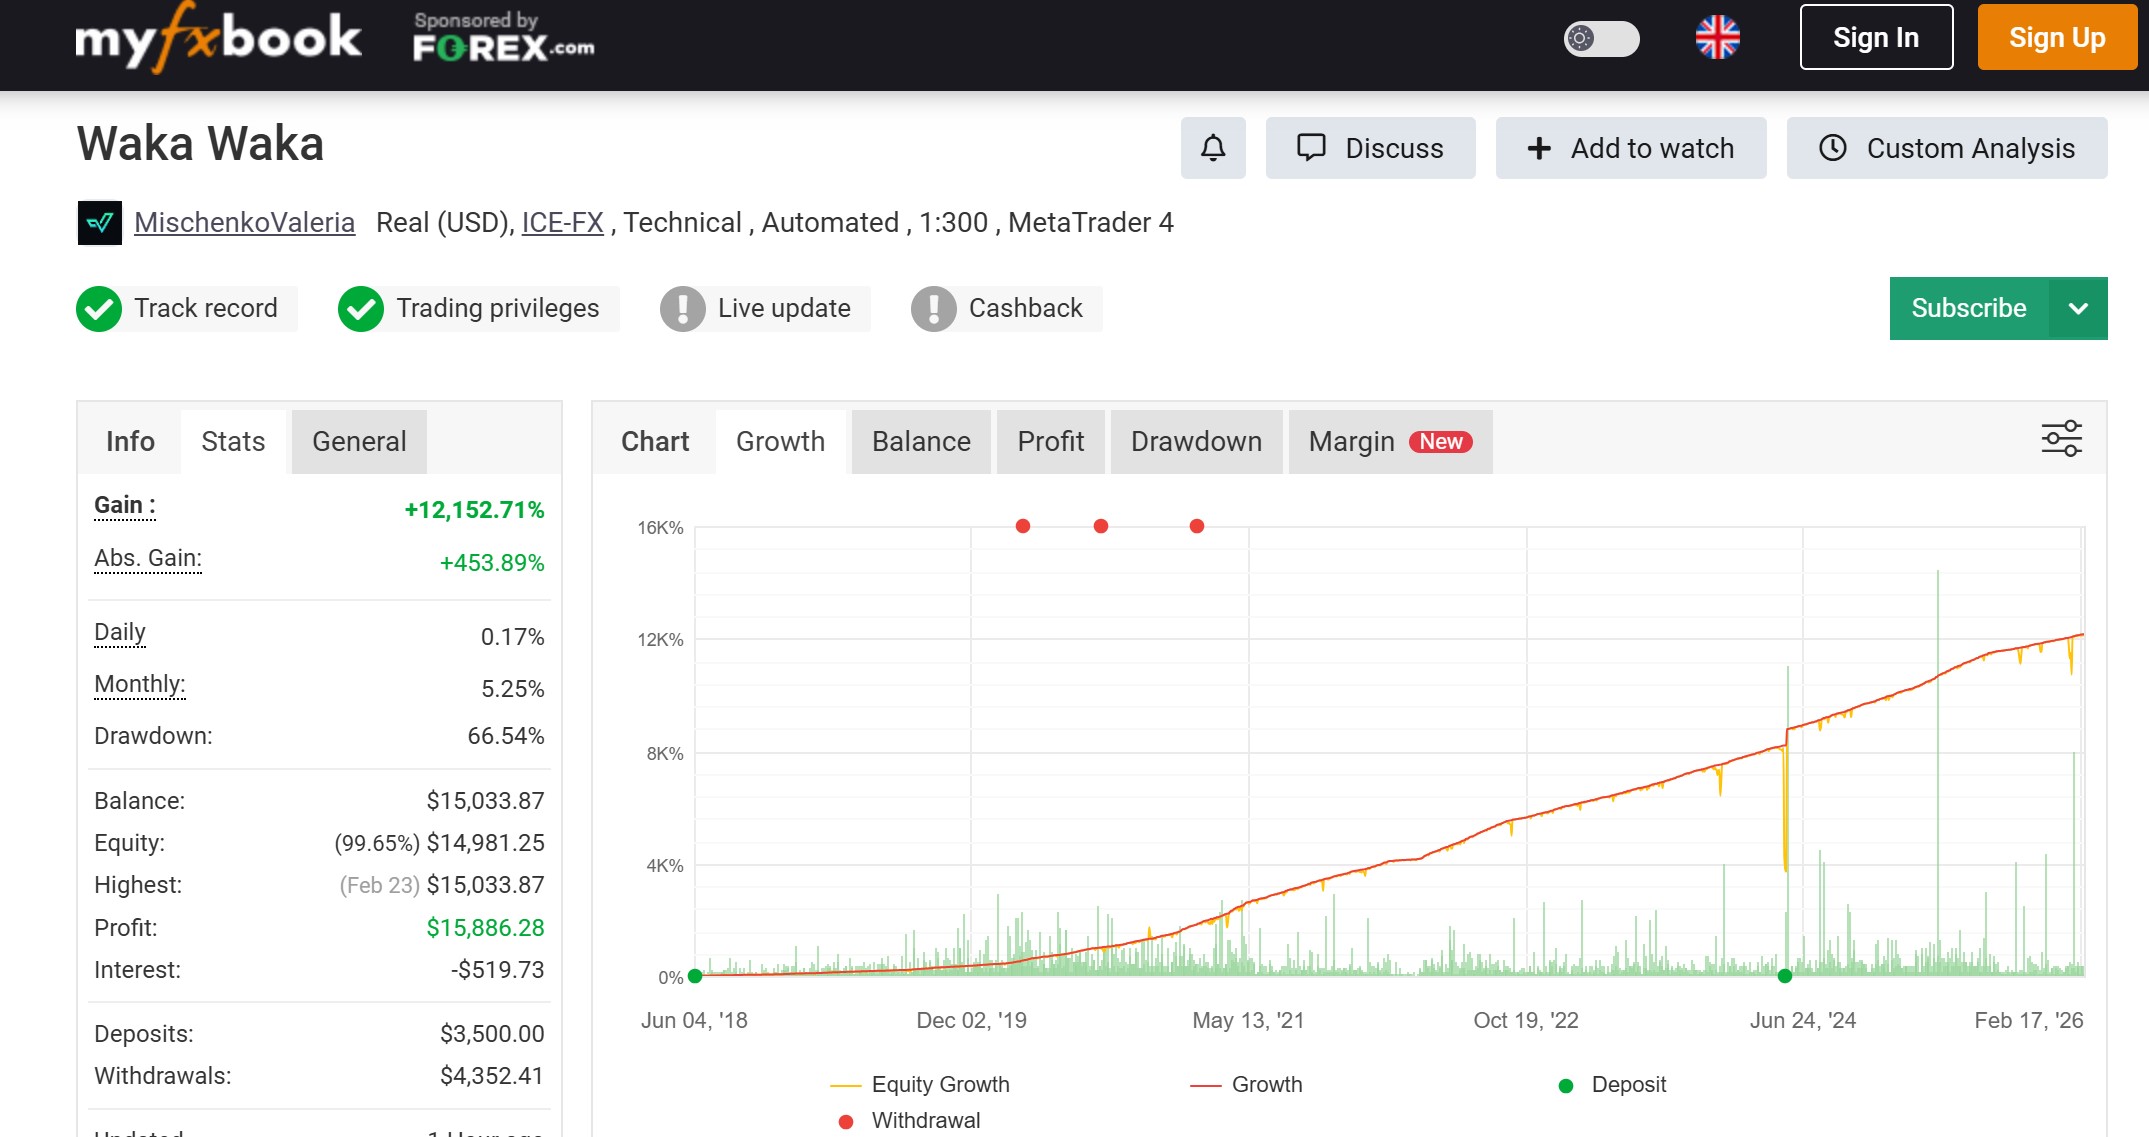This screenshot has height=1137, width=2149.
Task: Click the Track record checkmark icon
Action: point(99,308)
